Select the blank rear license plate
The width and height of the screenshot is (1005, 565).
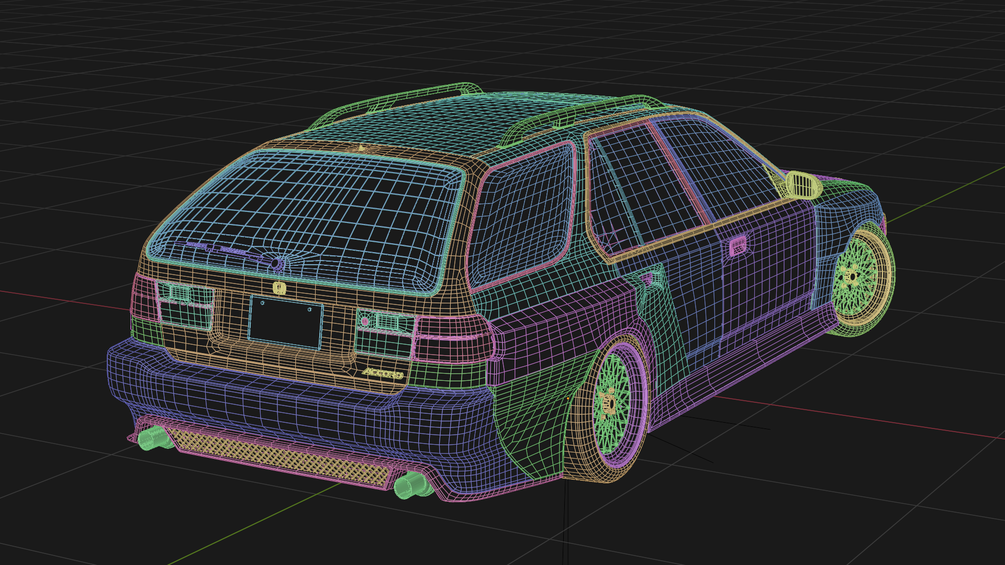point(285,323)
